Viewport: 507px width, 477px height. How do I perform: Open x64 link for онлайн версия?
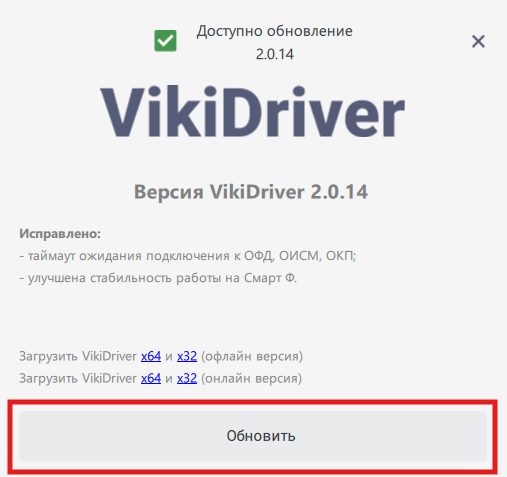tap(151, 378)
